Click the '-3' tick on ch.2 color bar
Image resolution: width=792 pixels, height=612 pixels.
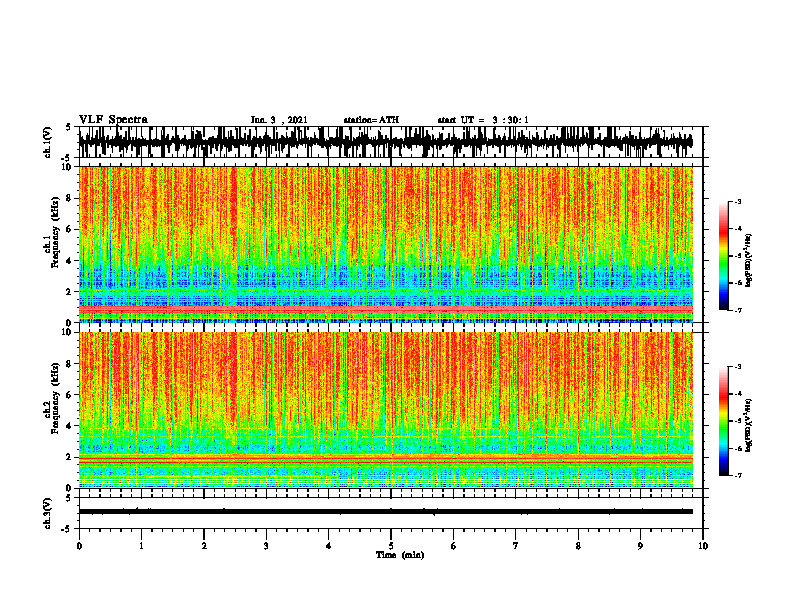coord(737,367)
